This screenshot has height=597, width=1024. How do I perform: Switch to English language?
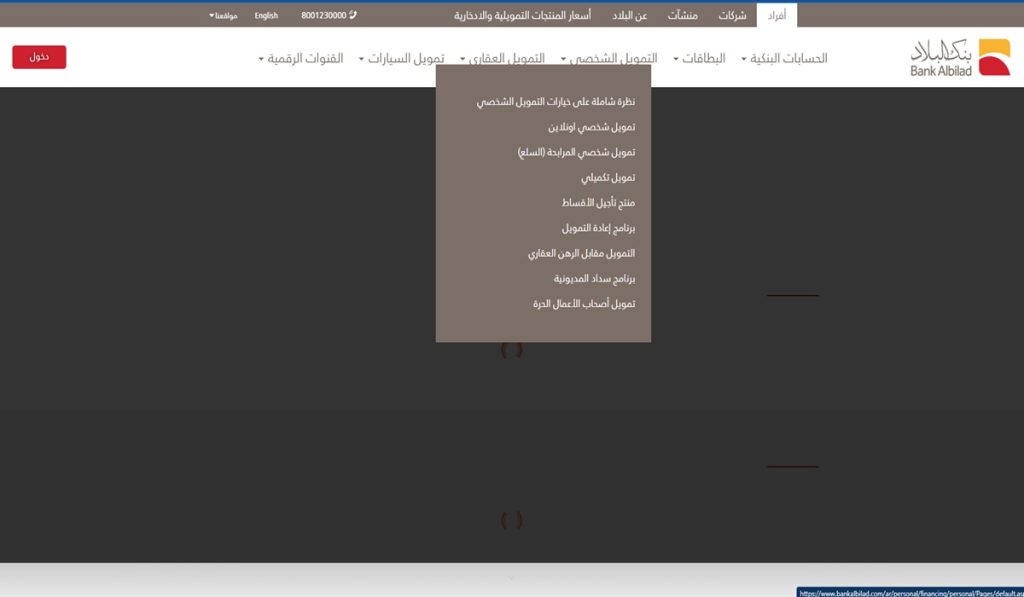pyautogui.click(x=266, y=16)
